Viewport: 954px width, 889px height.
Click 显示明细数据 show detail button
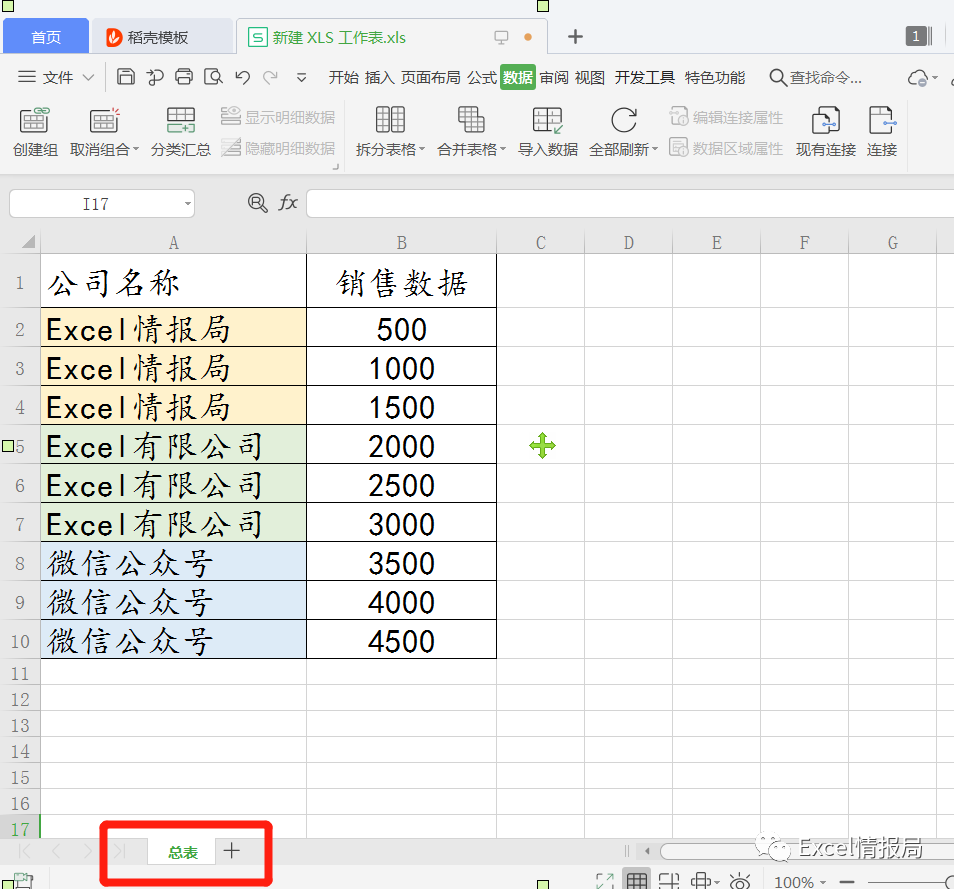(x=278, y=117)
